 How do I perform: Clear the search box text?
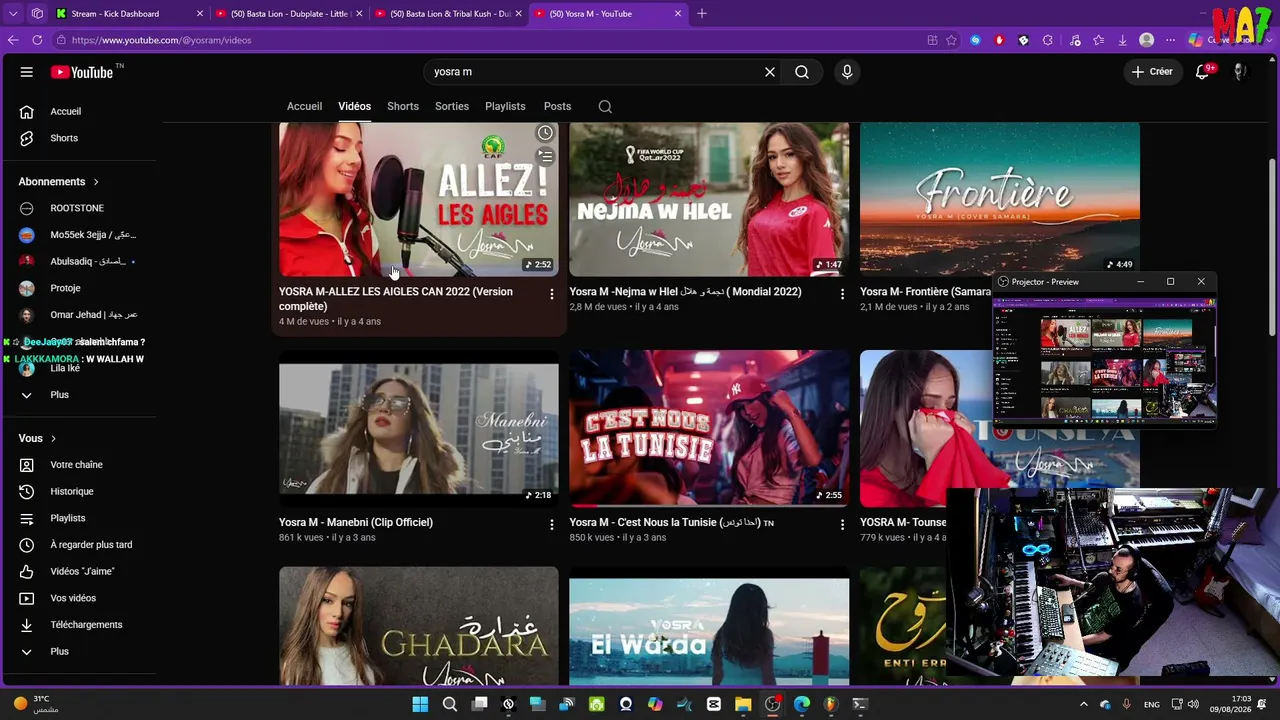coord(770,72)
